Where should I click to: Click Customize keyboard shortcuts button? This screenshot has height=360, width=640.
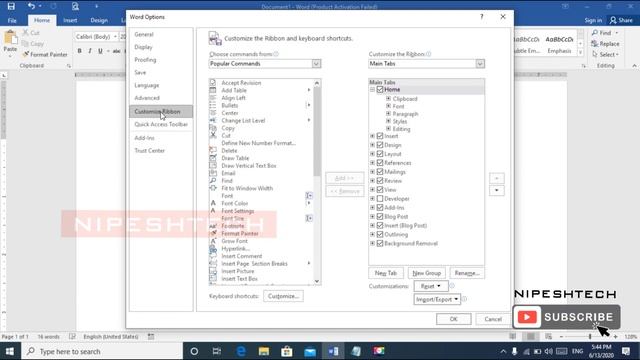point(283,296)
